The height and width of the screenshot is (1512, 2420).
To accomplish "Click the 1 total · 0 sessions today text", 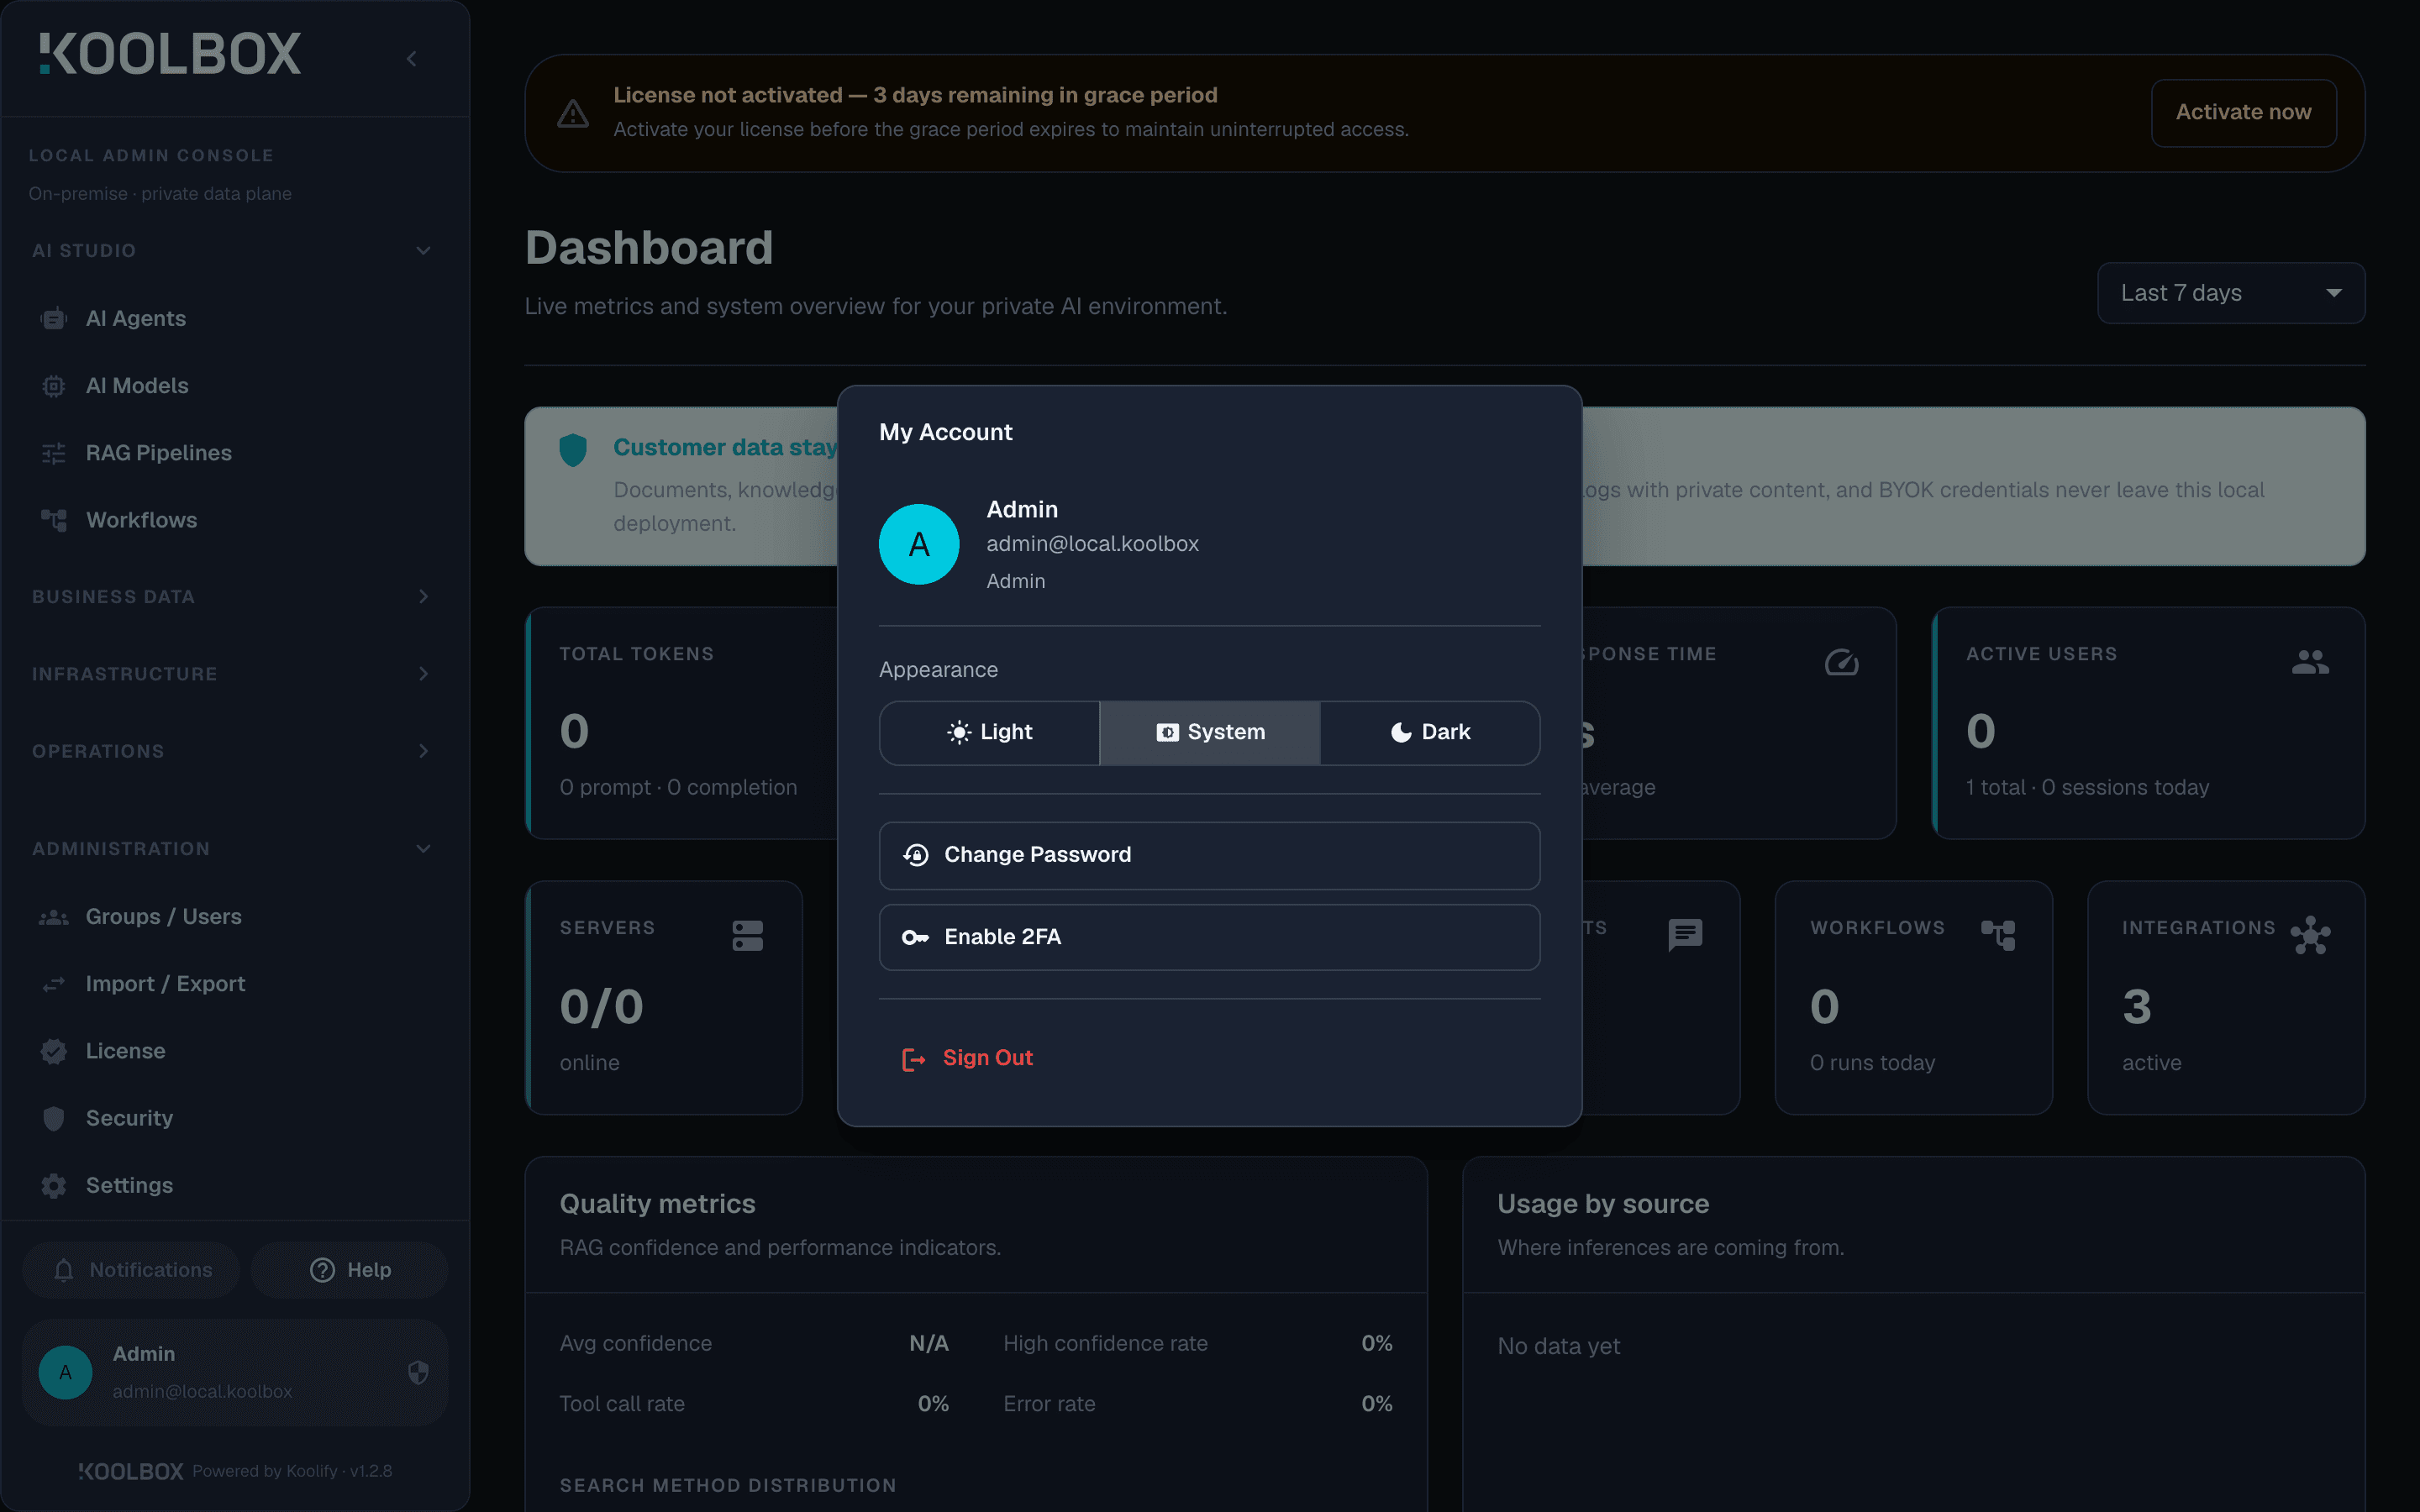I will coord(2087,788).
